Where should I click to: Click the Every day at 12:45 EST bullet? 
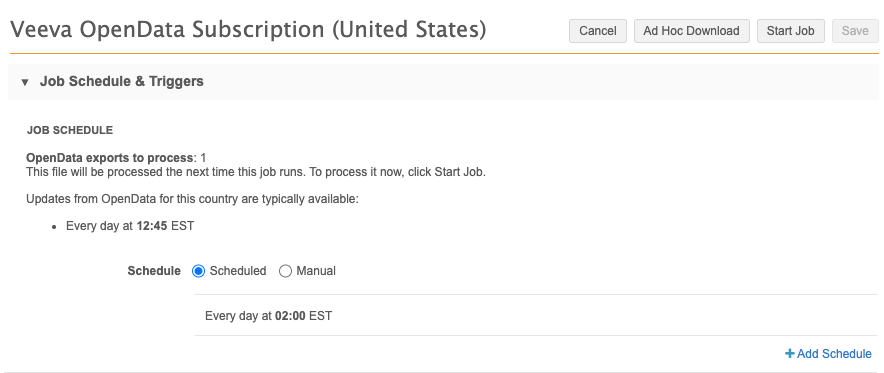(x=130, y=227)
